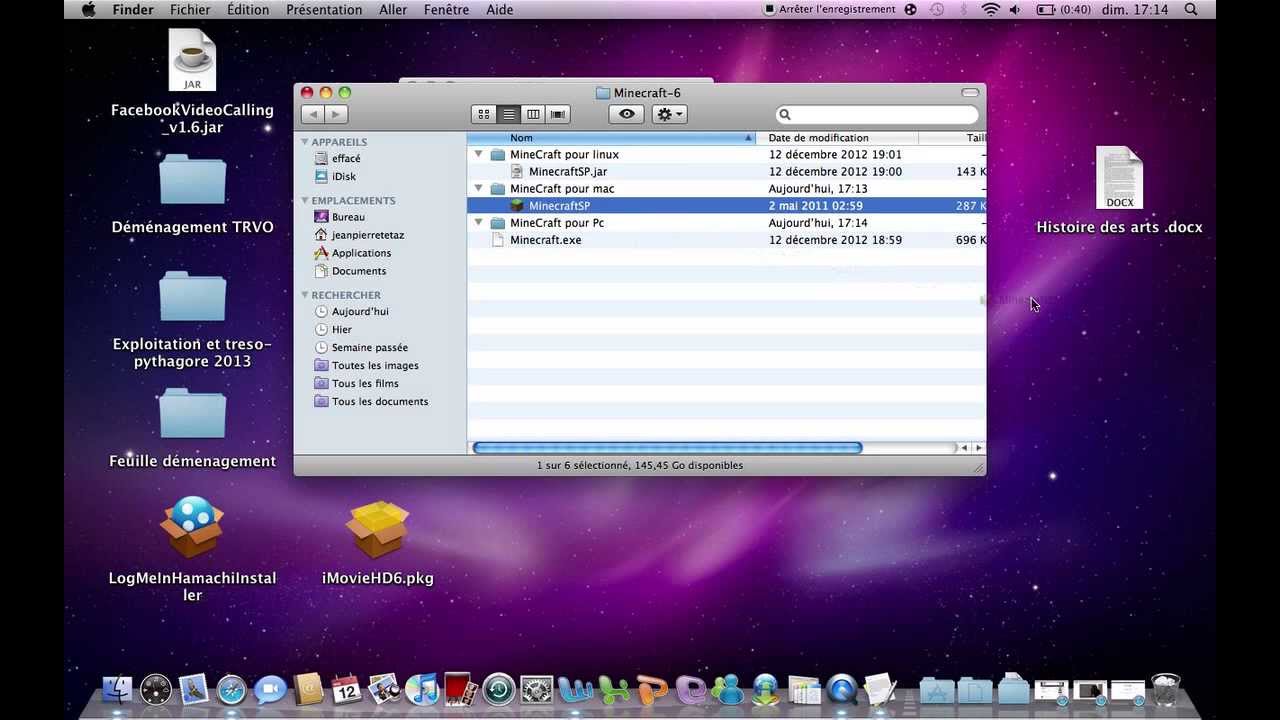Select the MineCraft pour linux folder row
This screenshot has width=1280, height=720.
point(727,155)
